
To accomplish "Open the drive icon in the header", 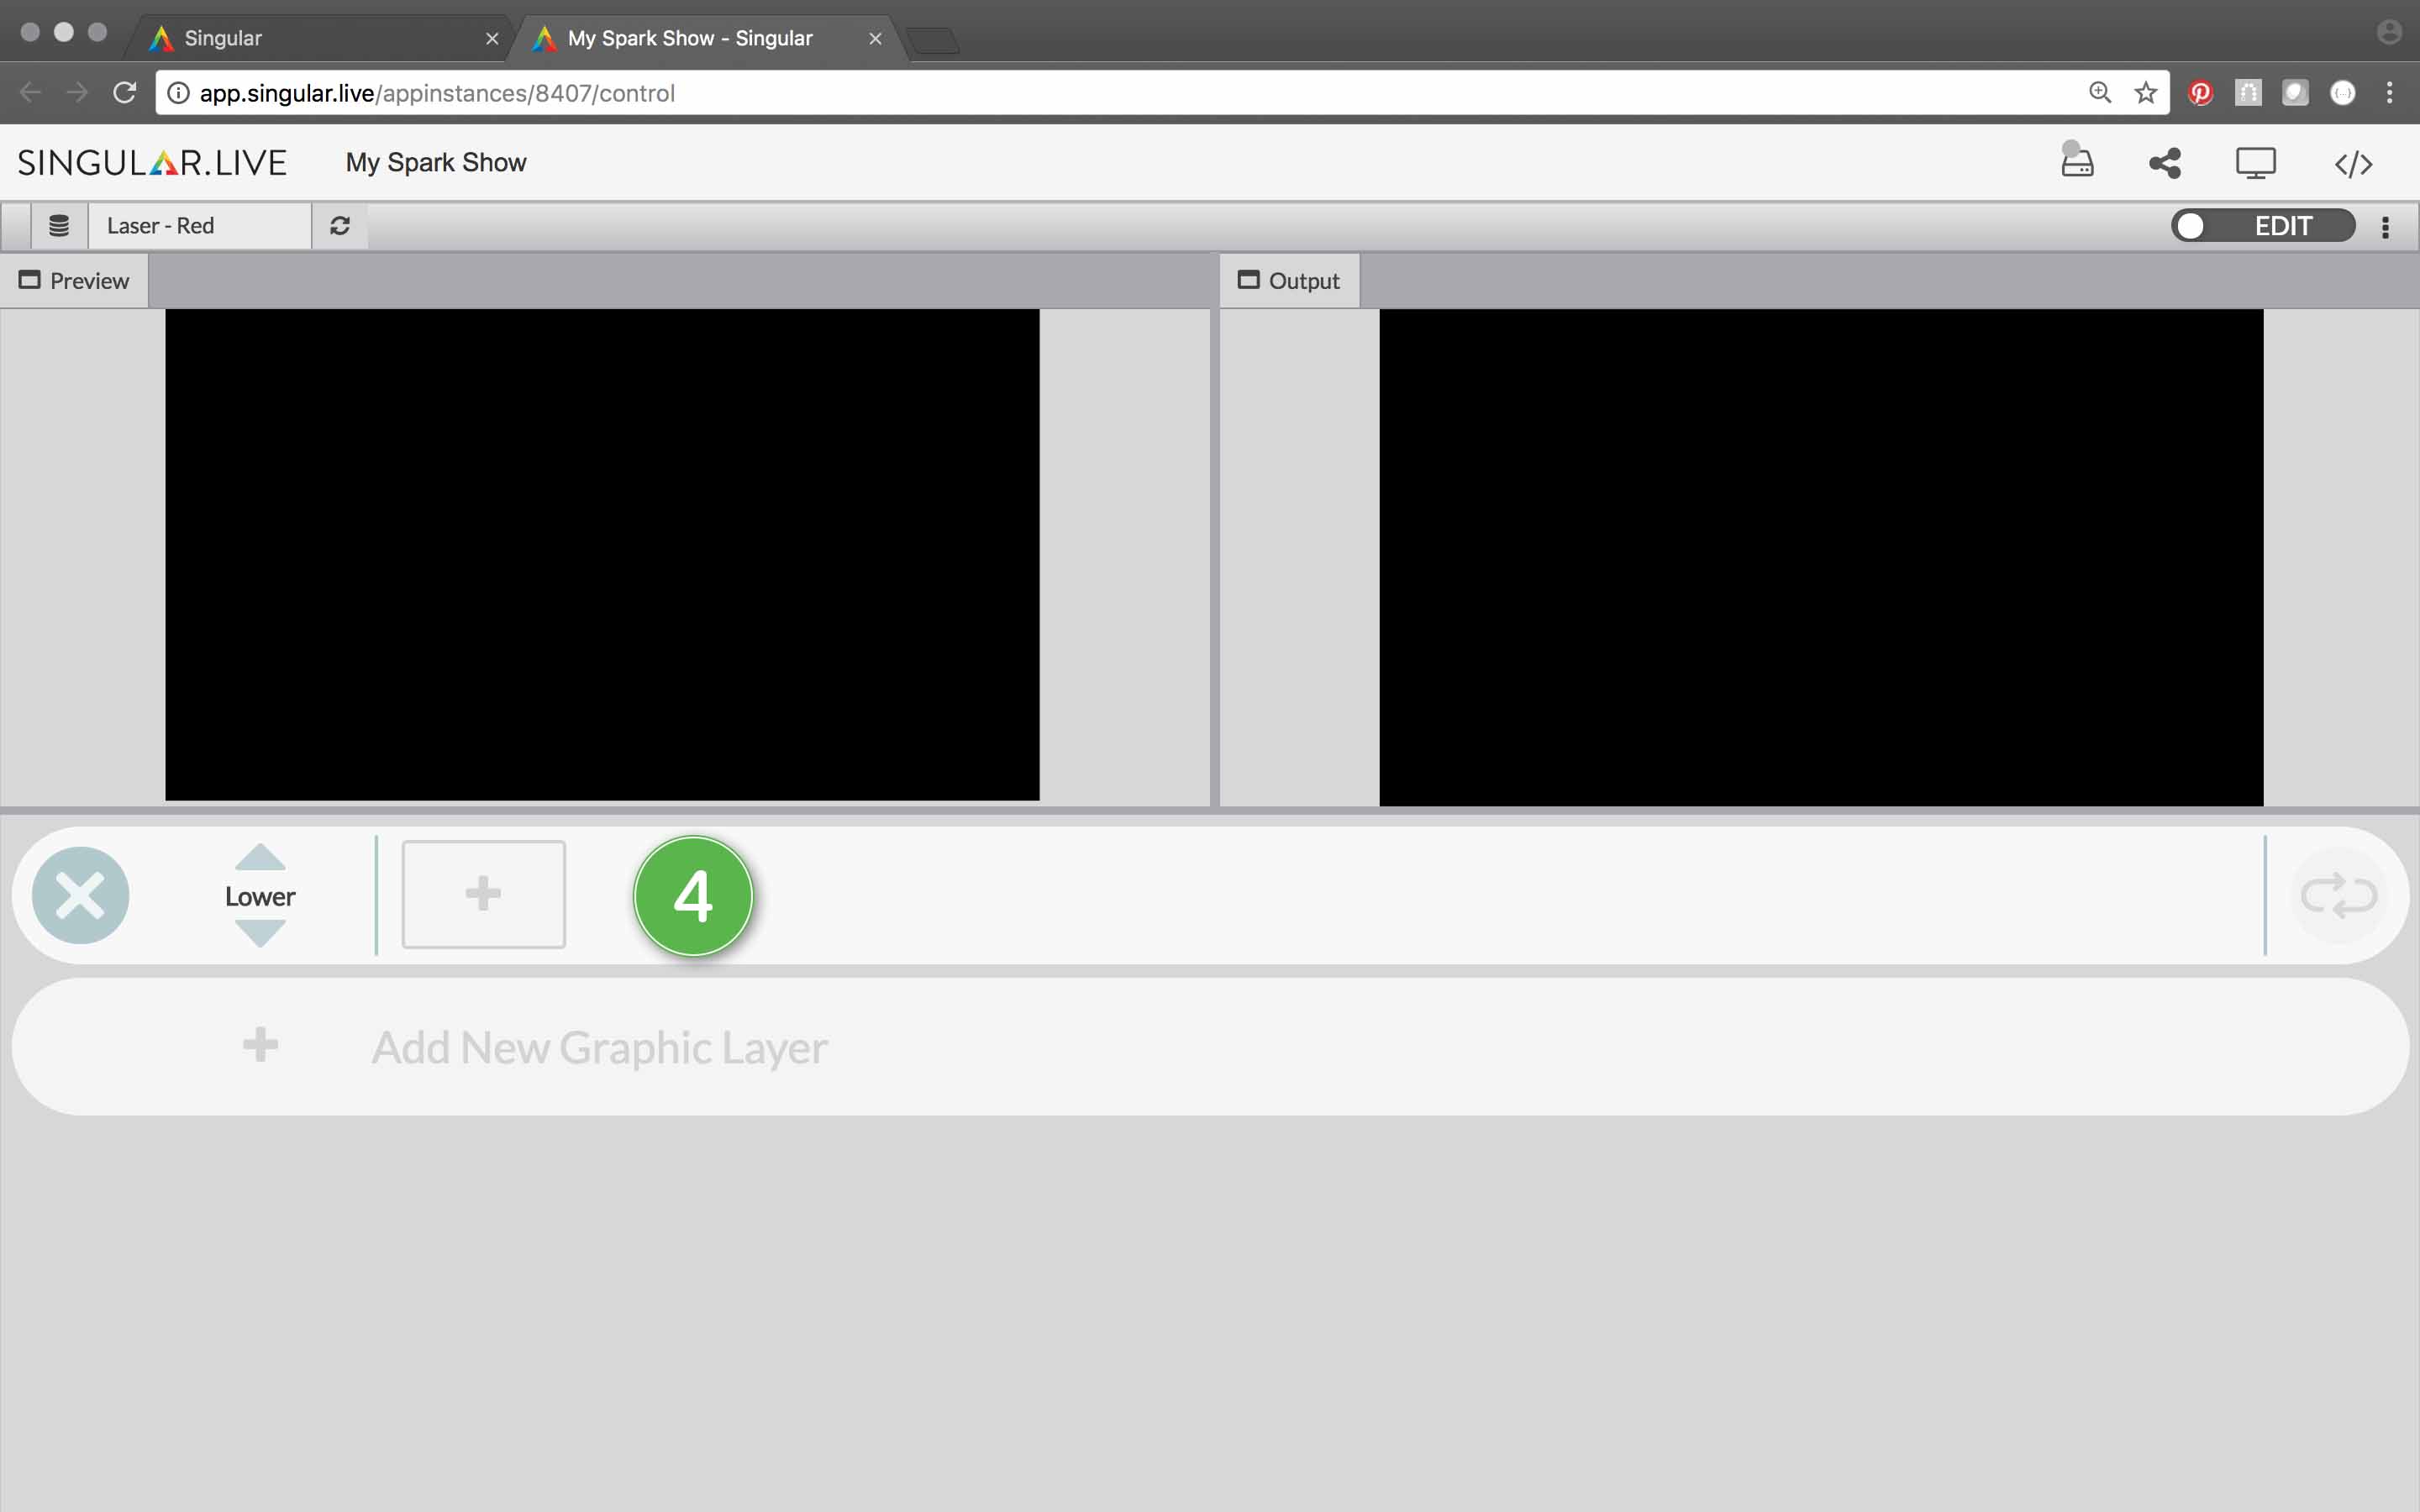I will point(2077,160).
